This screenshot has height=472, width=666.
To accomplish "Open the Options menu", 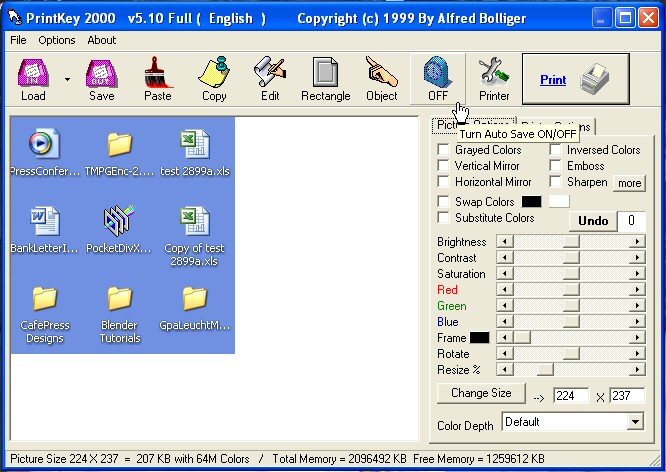I will (x=56, y=40).
